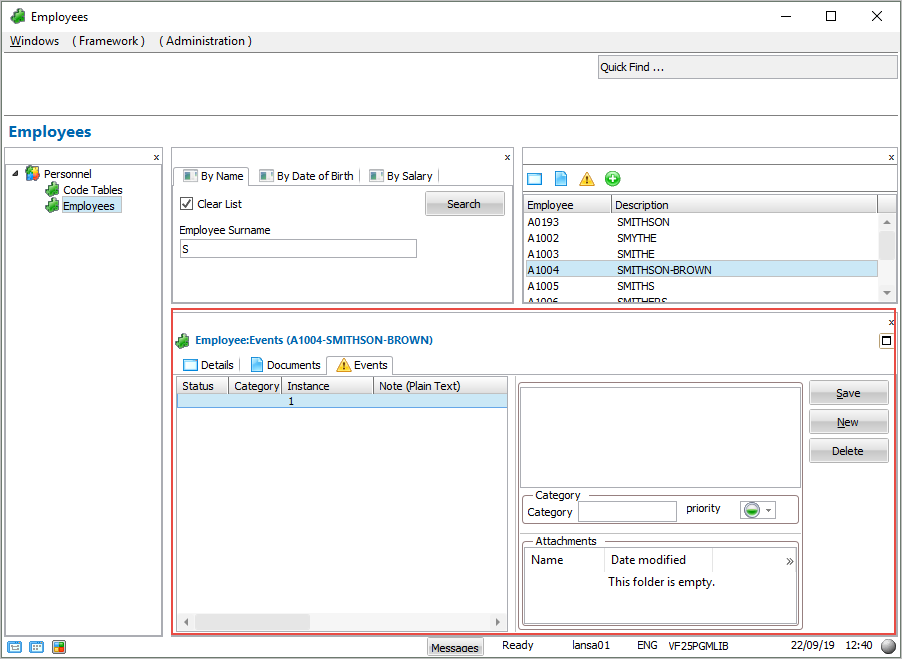
Task: Switch to the By Date of Birth tab
Action: pos(306,176)
